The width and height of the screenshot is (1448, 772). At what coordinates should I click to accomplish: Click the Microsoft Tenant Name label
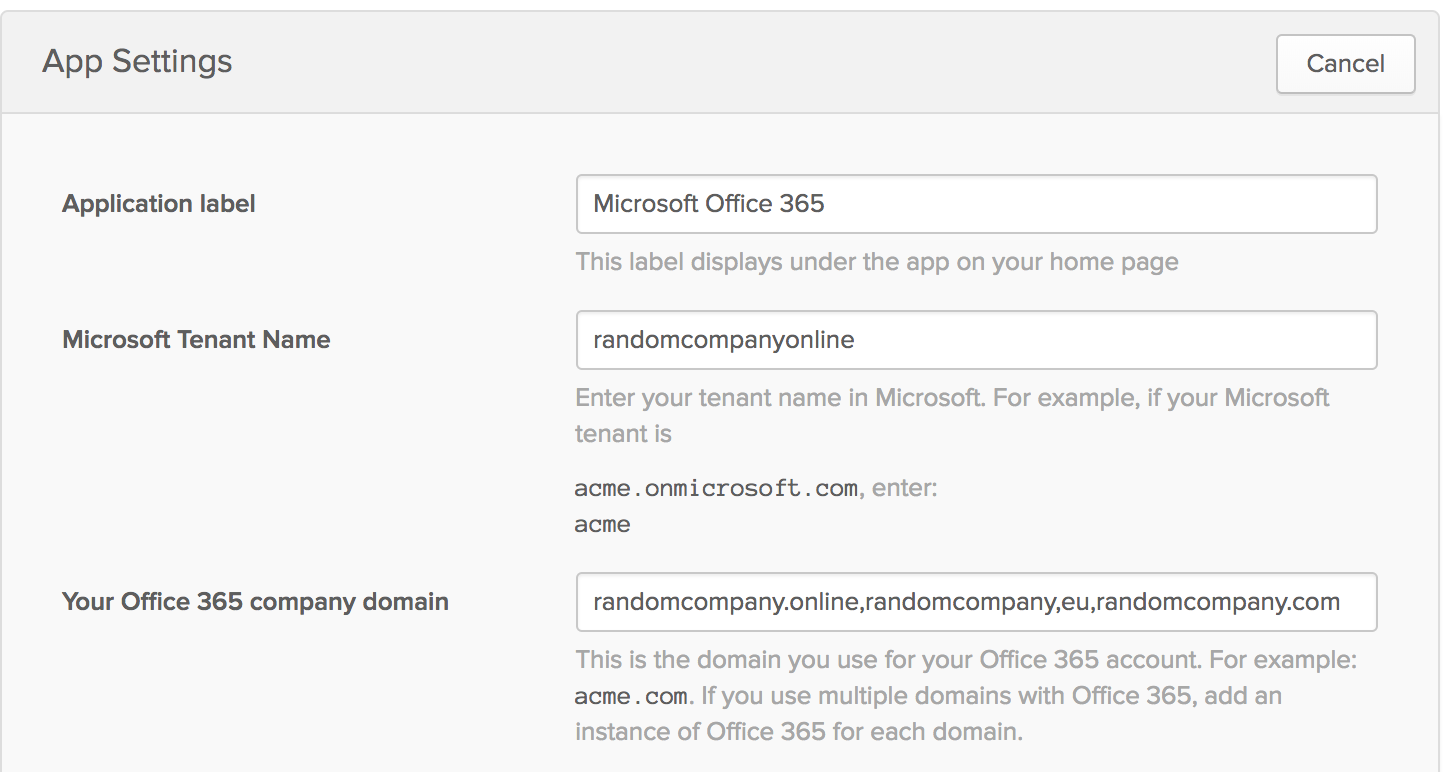(x=196, y=340)
